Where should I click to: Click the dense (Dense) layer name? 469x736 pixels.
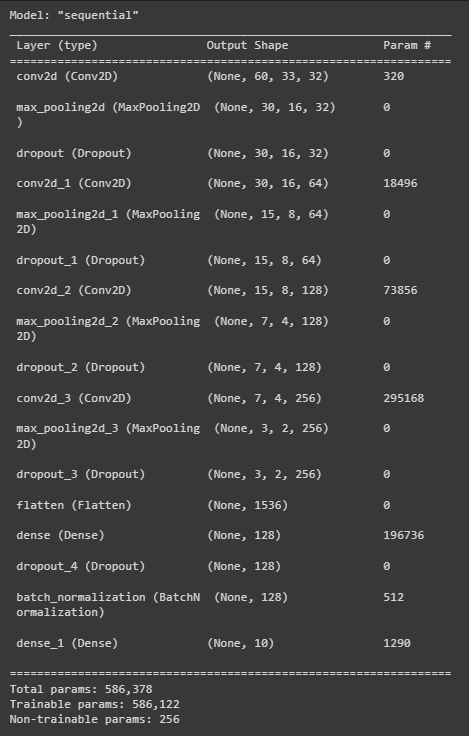[x=60, y=535]
